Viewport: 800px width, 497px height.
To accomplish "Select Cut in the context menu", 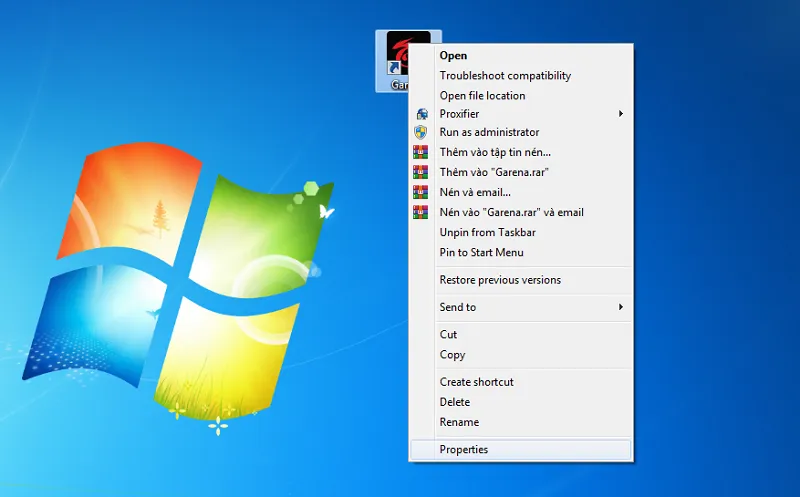I will (448, 335).
